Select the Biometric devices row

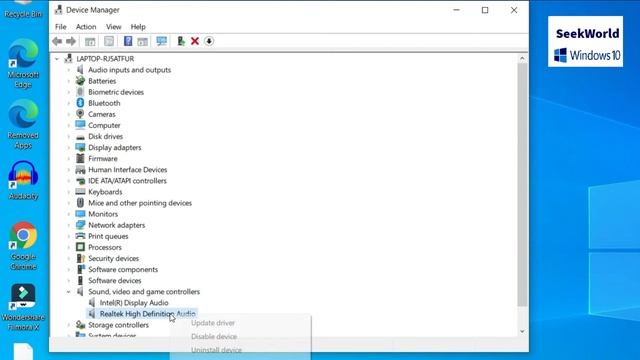pyautogui.click(x=116, y=92)
